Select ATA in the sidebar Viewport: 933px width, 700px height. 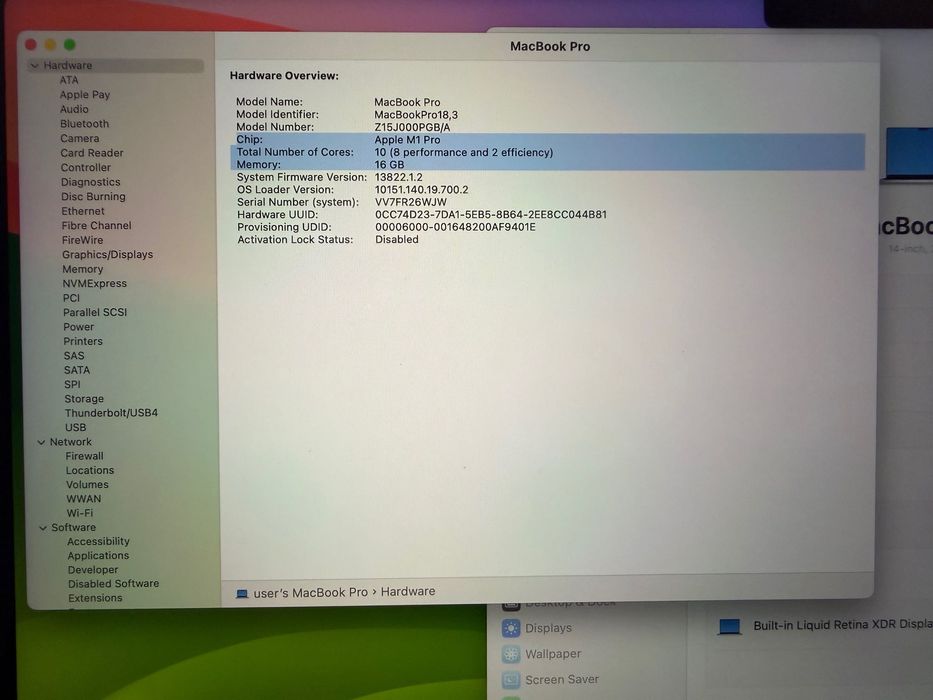pos(69,80)
